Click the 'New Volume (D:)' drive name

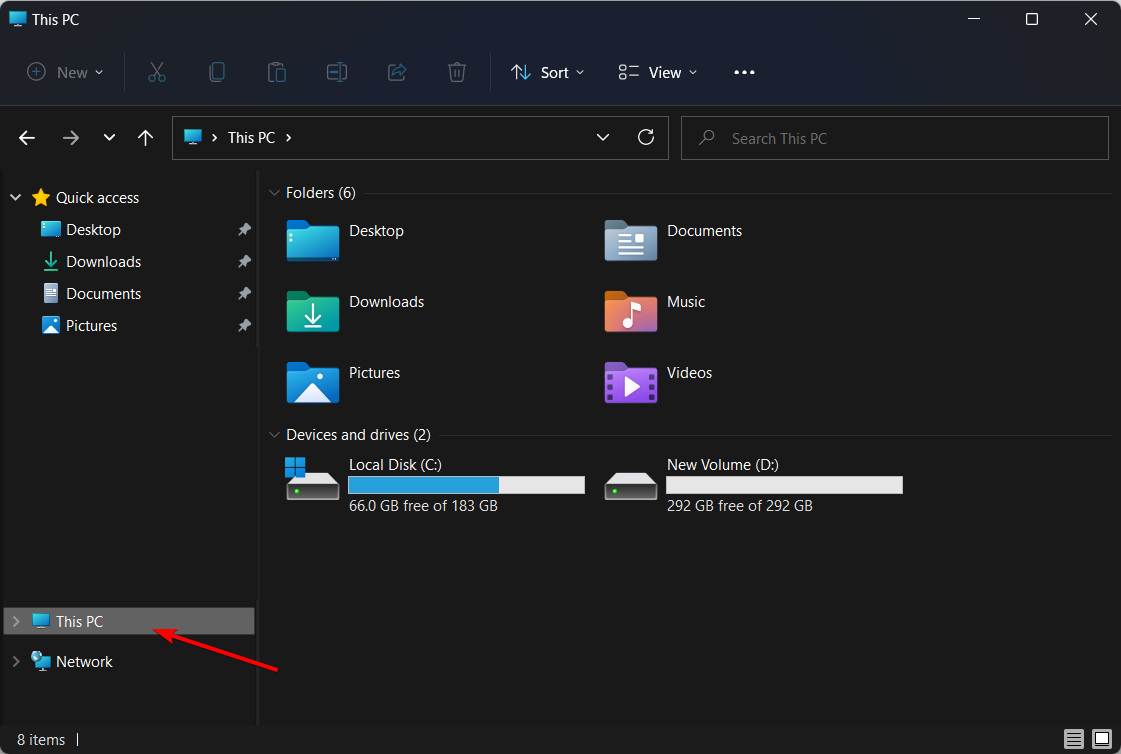click(x=723, y=465)
